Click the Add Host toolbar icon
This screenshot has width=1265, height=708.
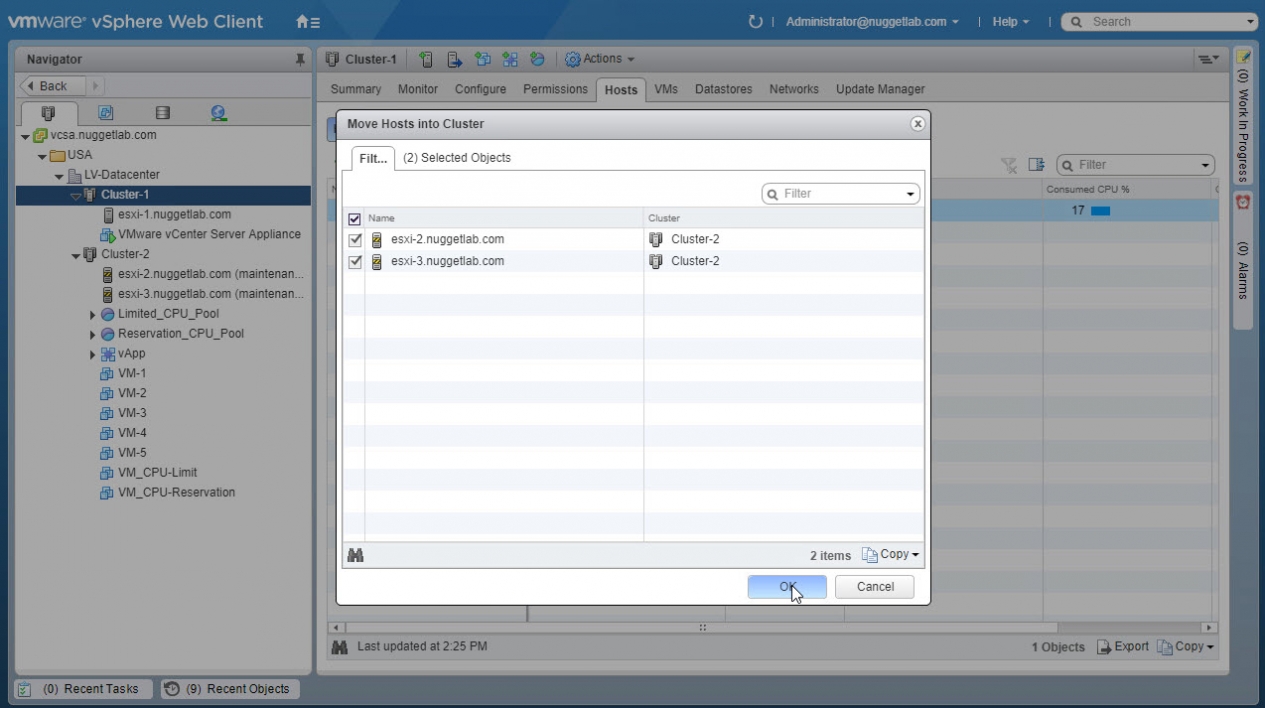click(426, 59)
